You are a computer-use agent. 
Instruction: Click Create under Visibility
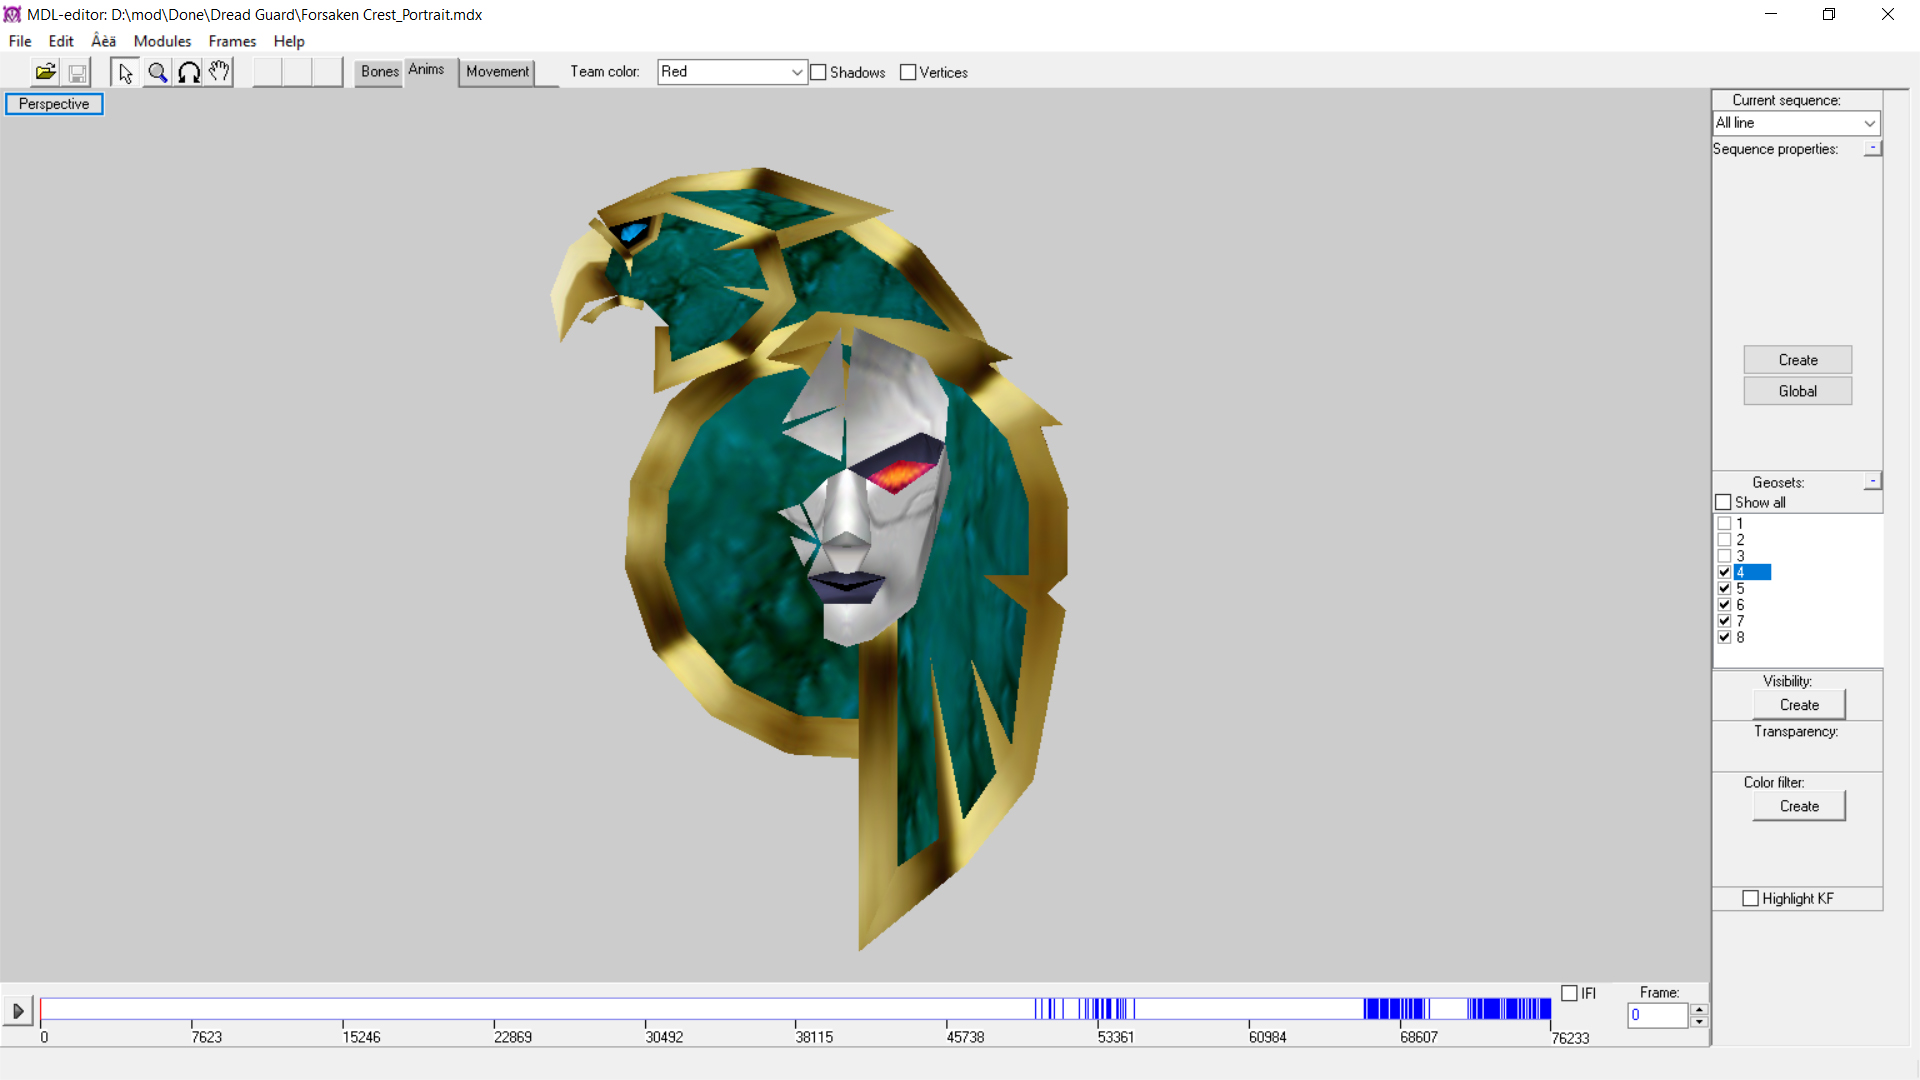coord(1799,705)
